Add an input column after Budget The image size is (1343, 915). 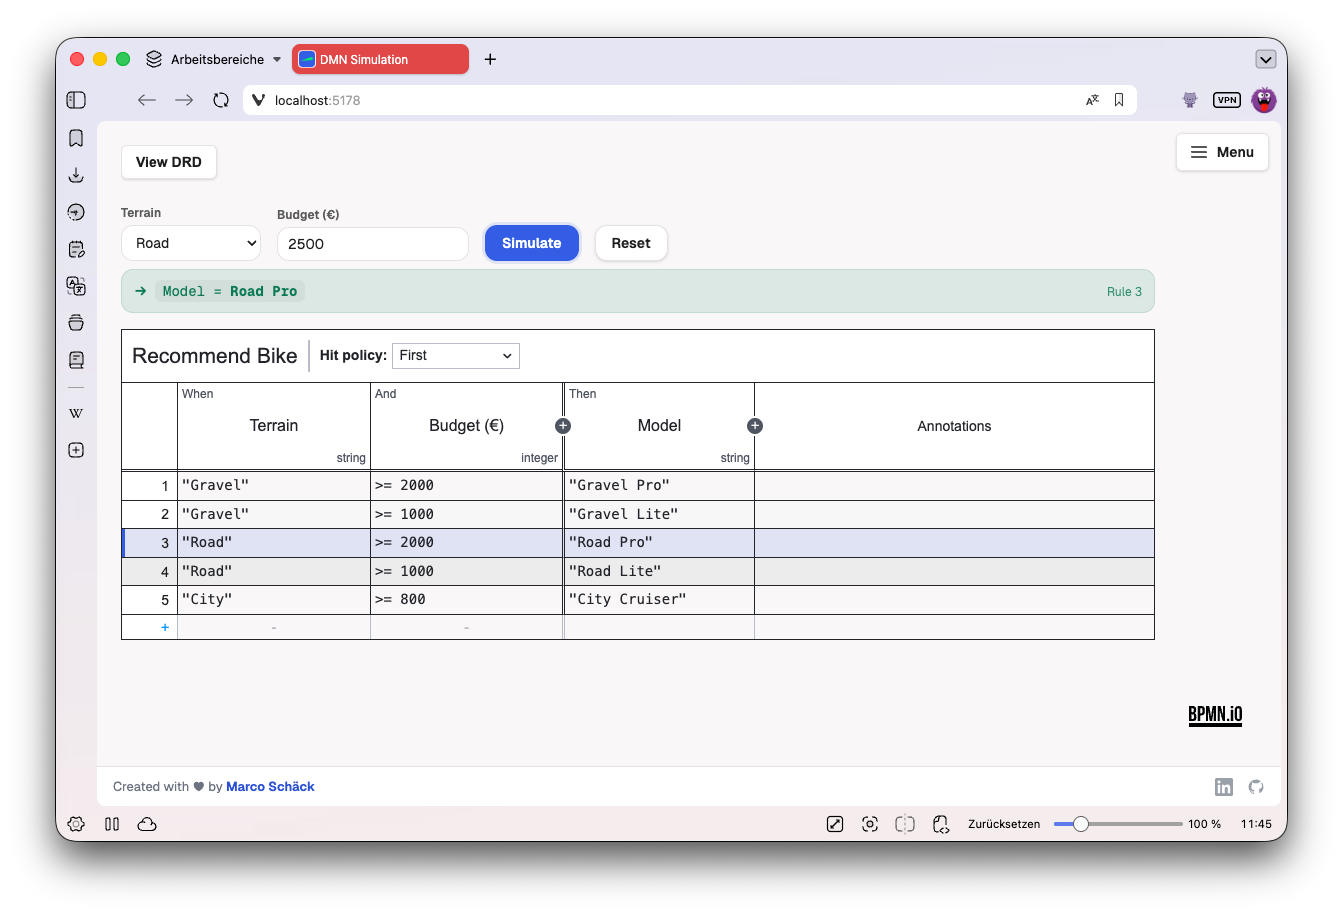click(x=563, y=426)
